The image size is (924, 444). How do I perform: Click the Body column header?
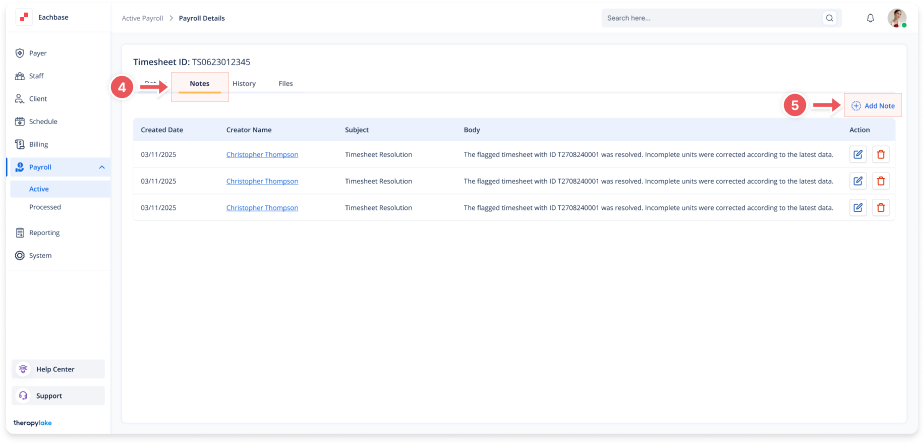(x=471, y=130)
